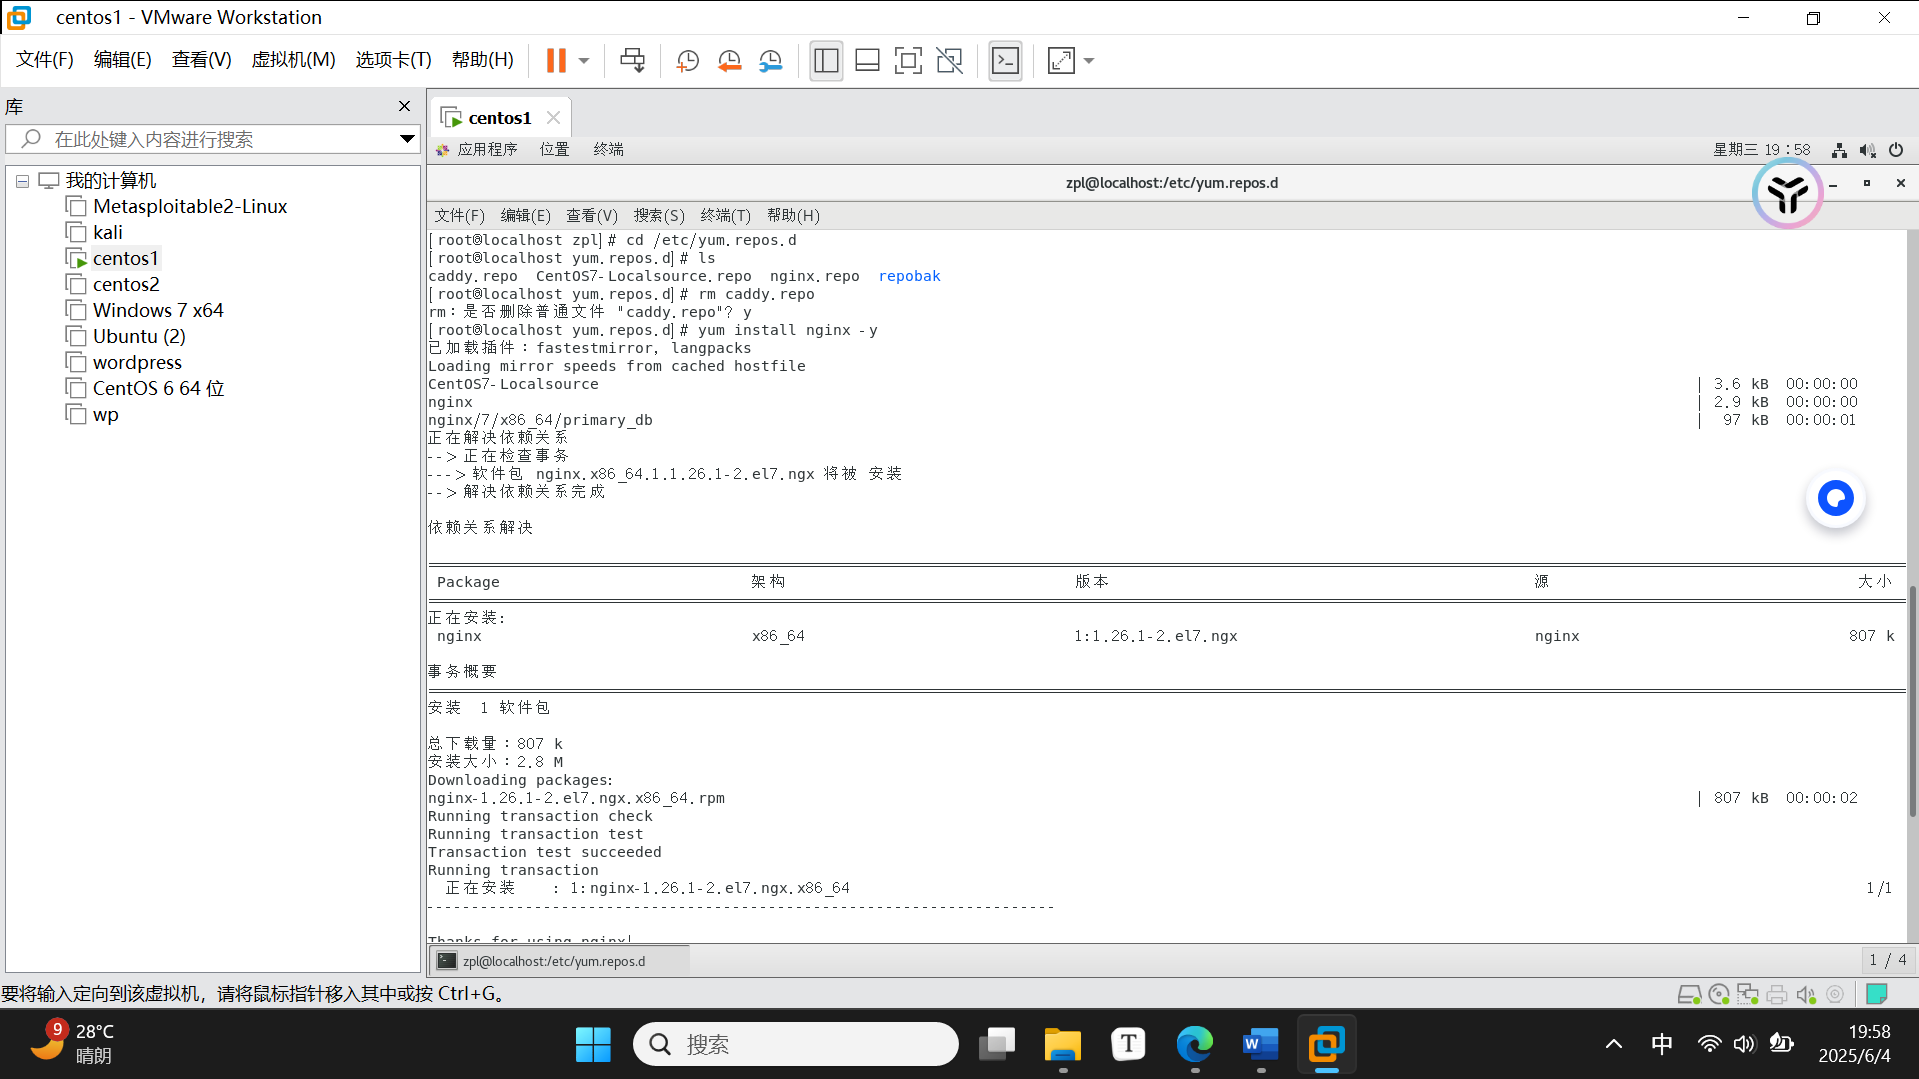Select Metasploitable2-Linux in the library

click(190, 206)
